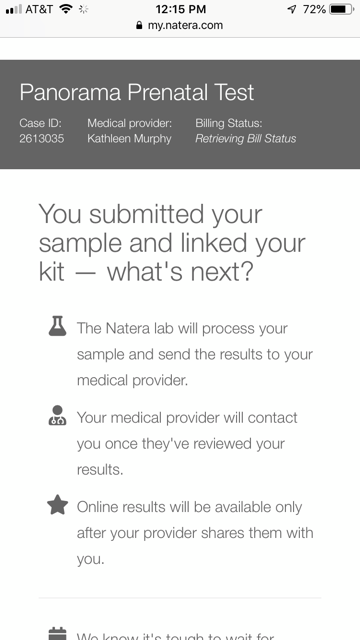Viewport: 360px width, 640px height.
Task: Tap the Wi-Fi status icon
Action: pos(66,9)
